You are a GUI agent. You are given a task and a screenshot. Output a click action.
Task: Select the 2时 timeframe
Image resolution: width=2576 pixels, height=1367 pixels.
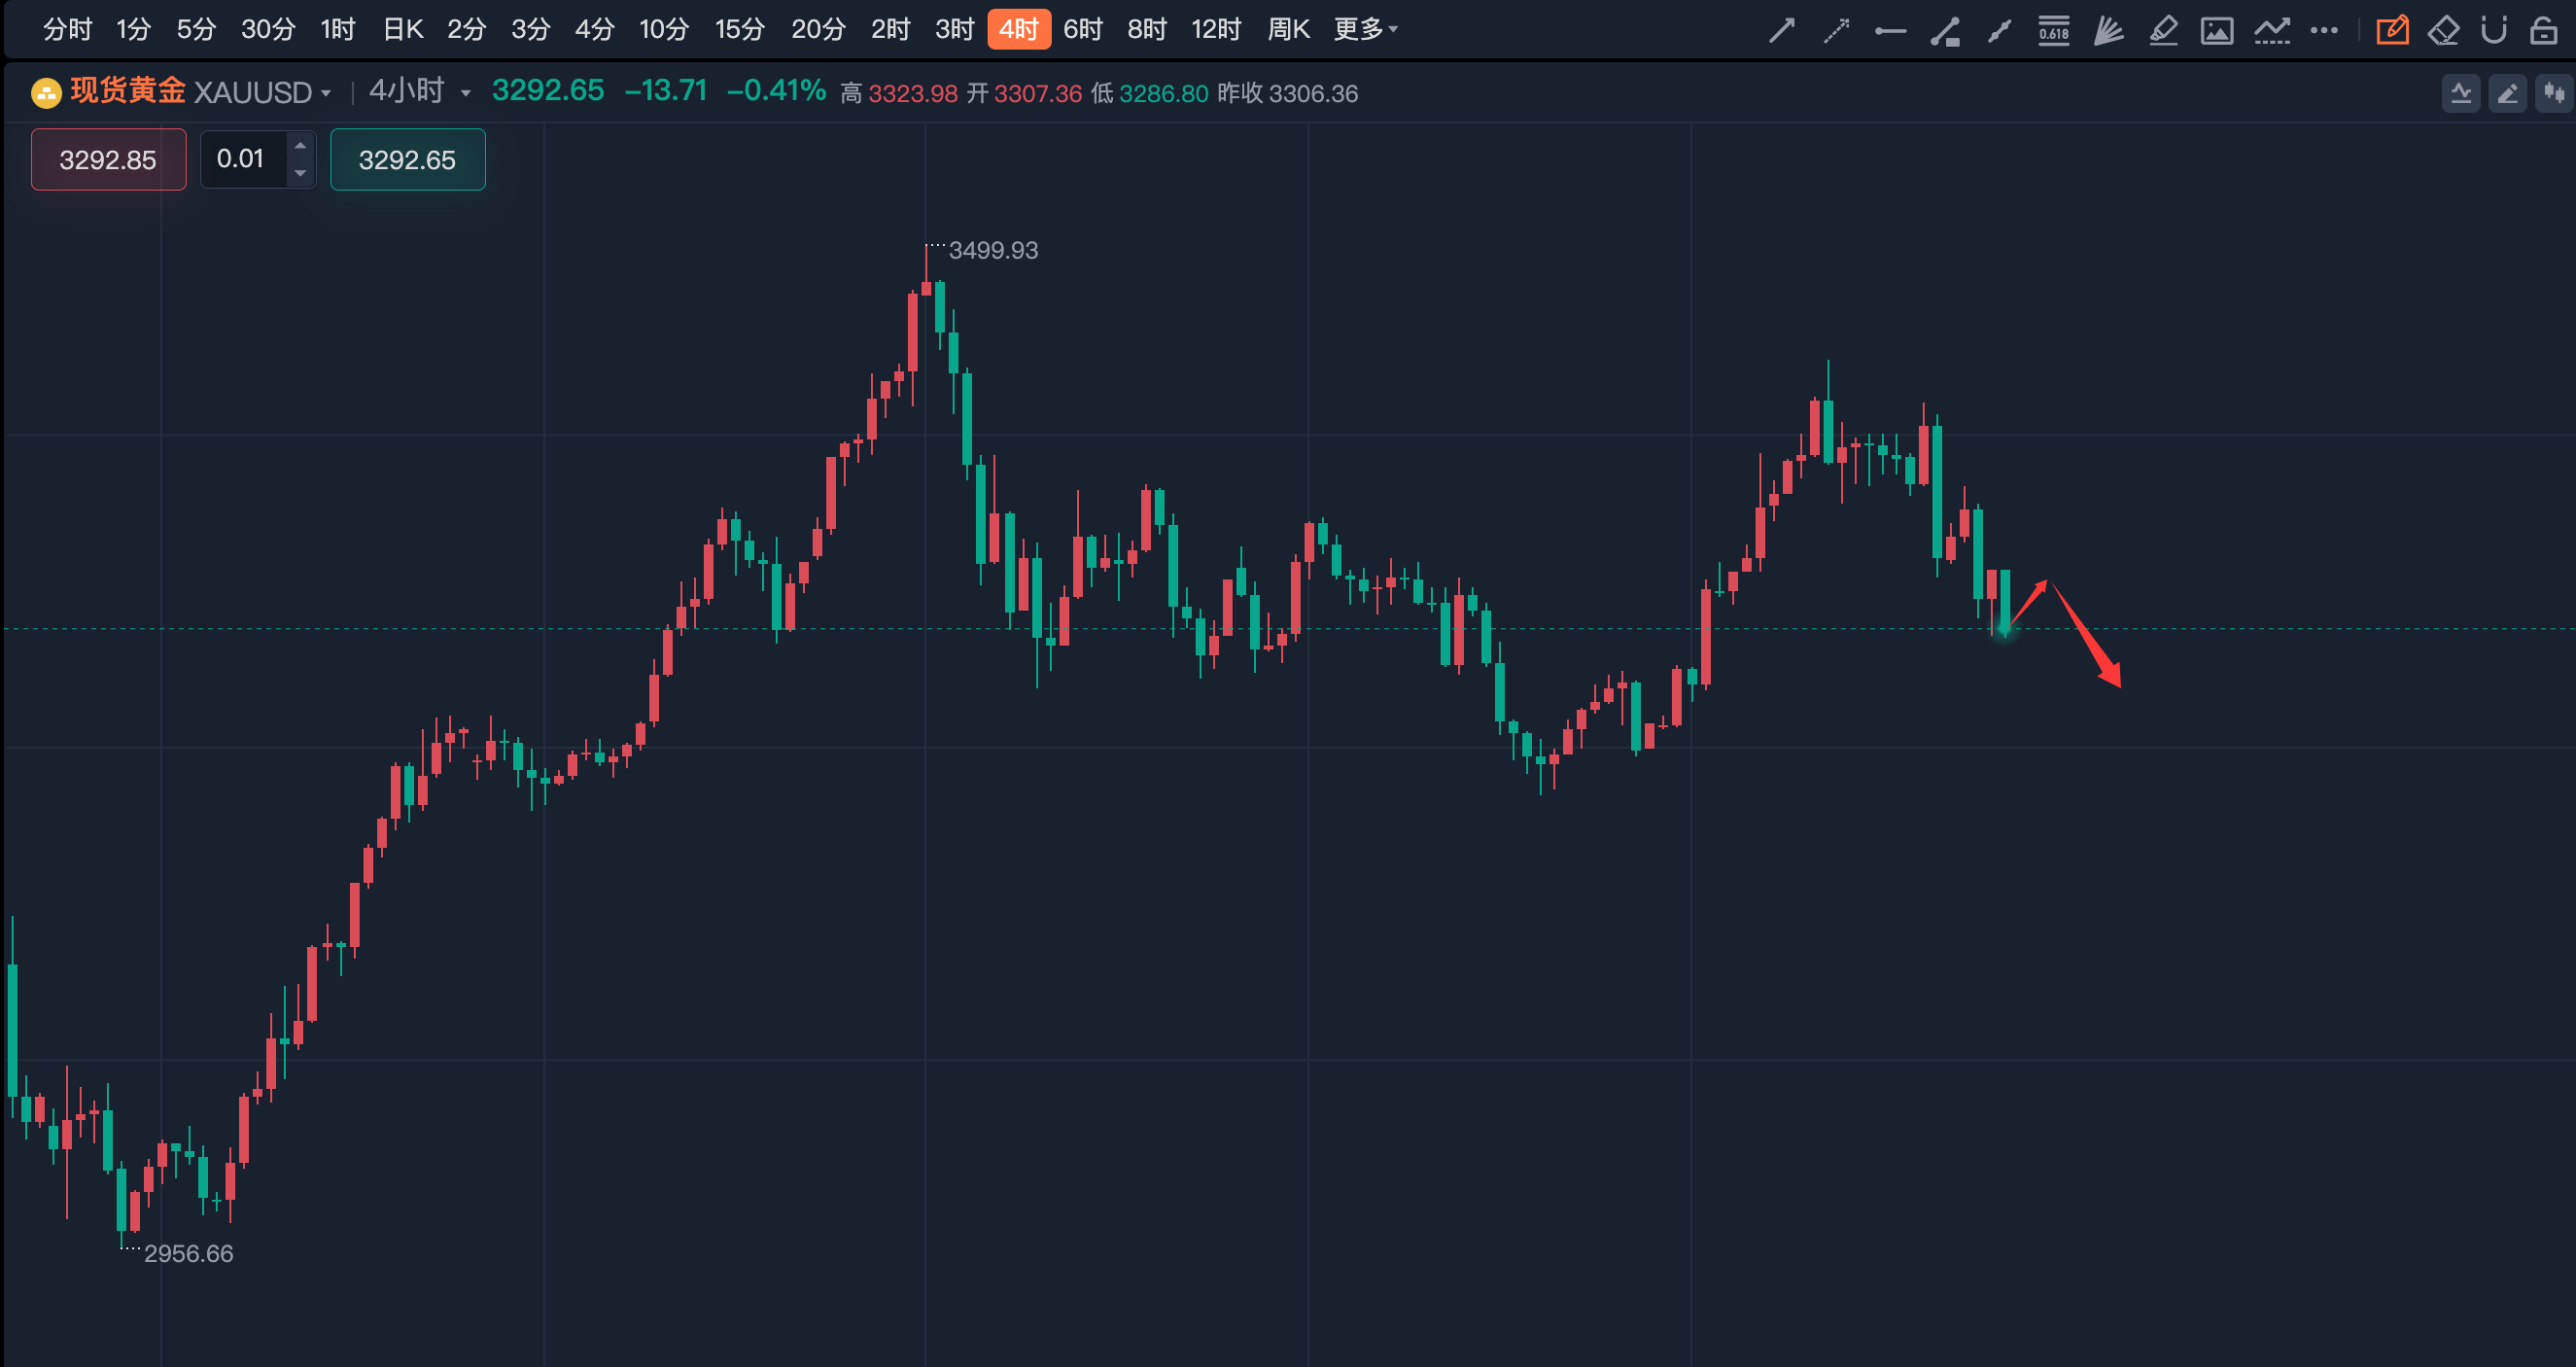coord(890,30)
